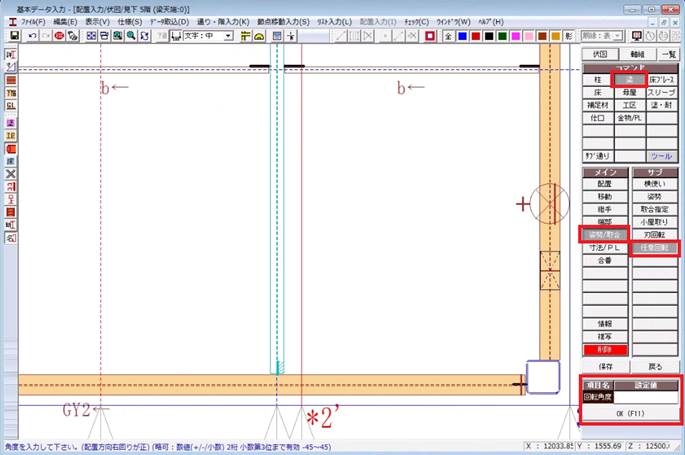The image size is (685, 455).
Task: Click the purple icon in left sidebar
Action: point(11,123)
